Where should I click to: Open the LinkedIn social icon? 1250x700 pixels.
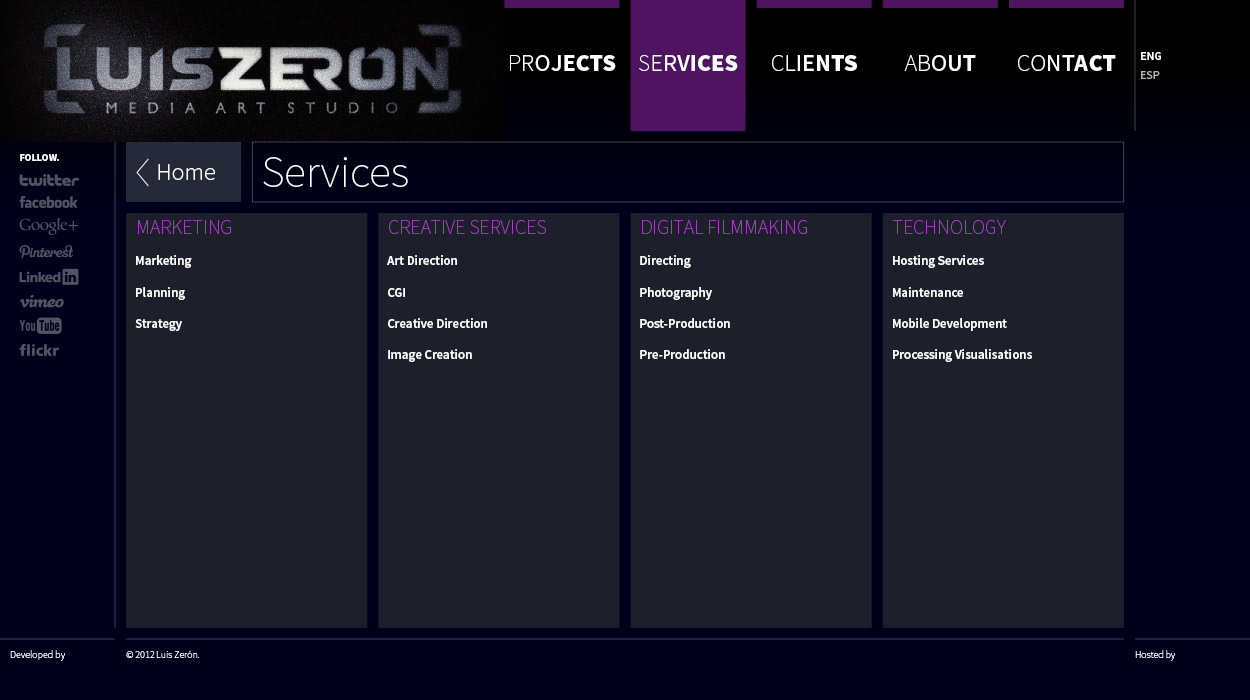pyautogui.click(x=49, y=277)
